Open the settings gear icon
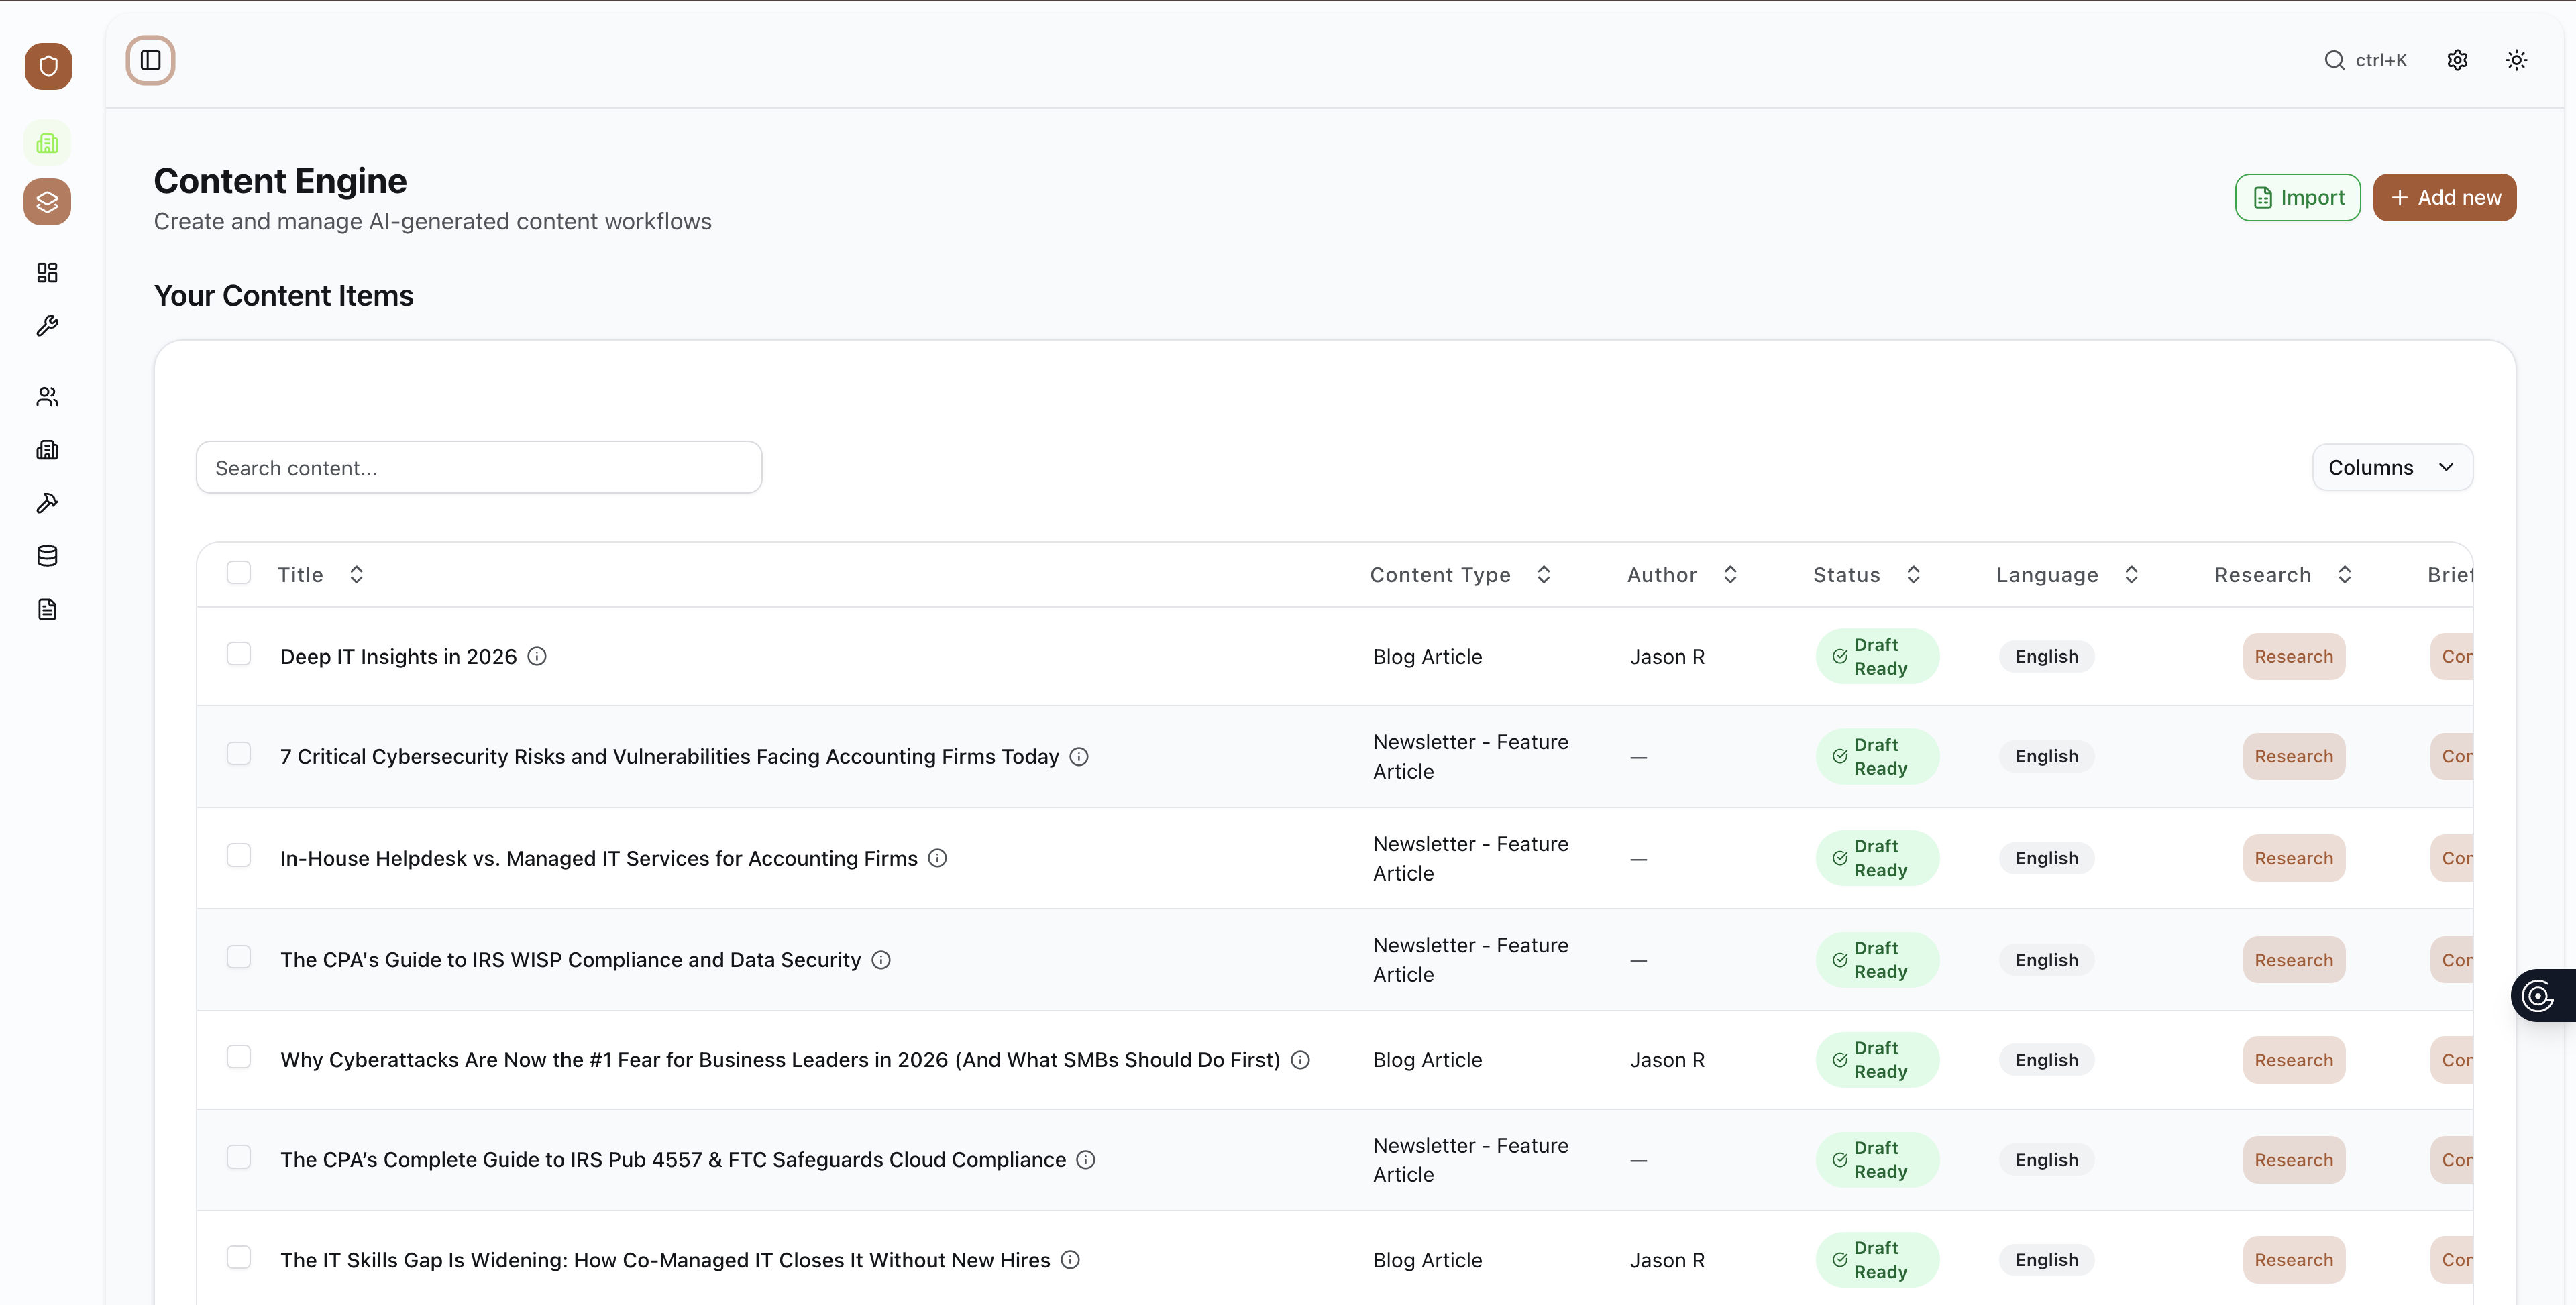The image size is (2576, 1305). 2458,60
